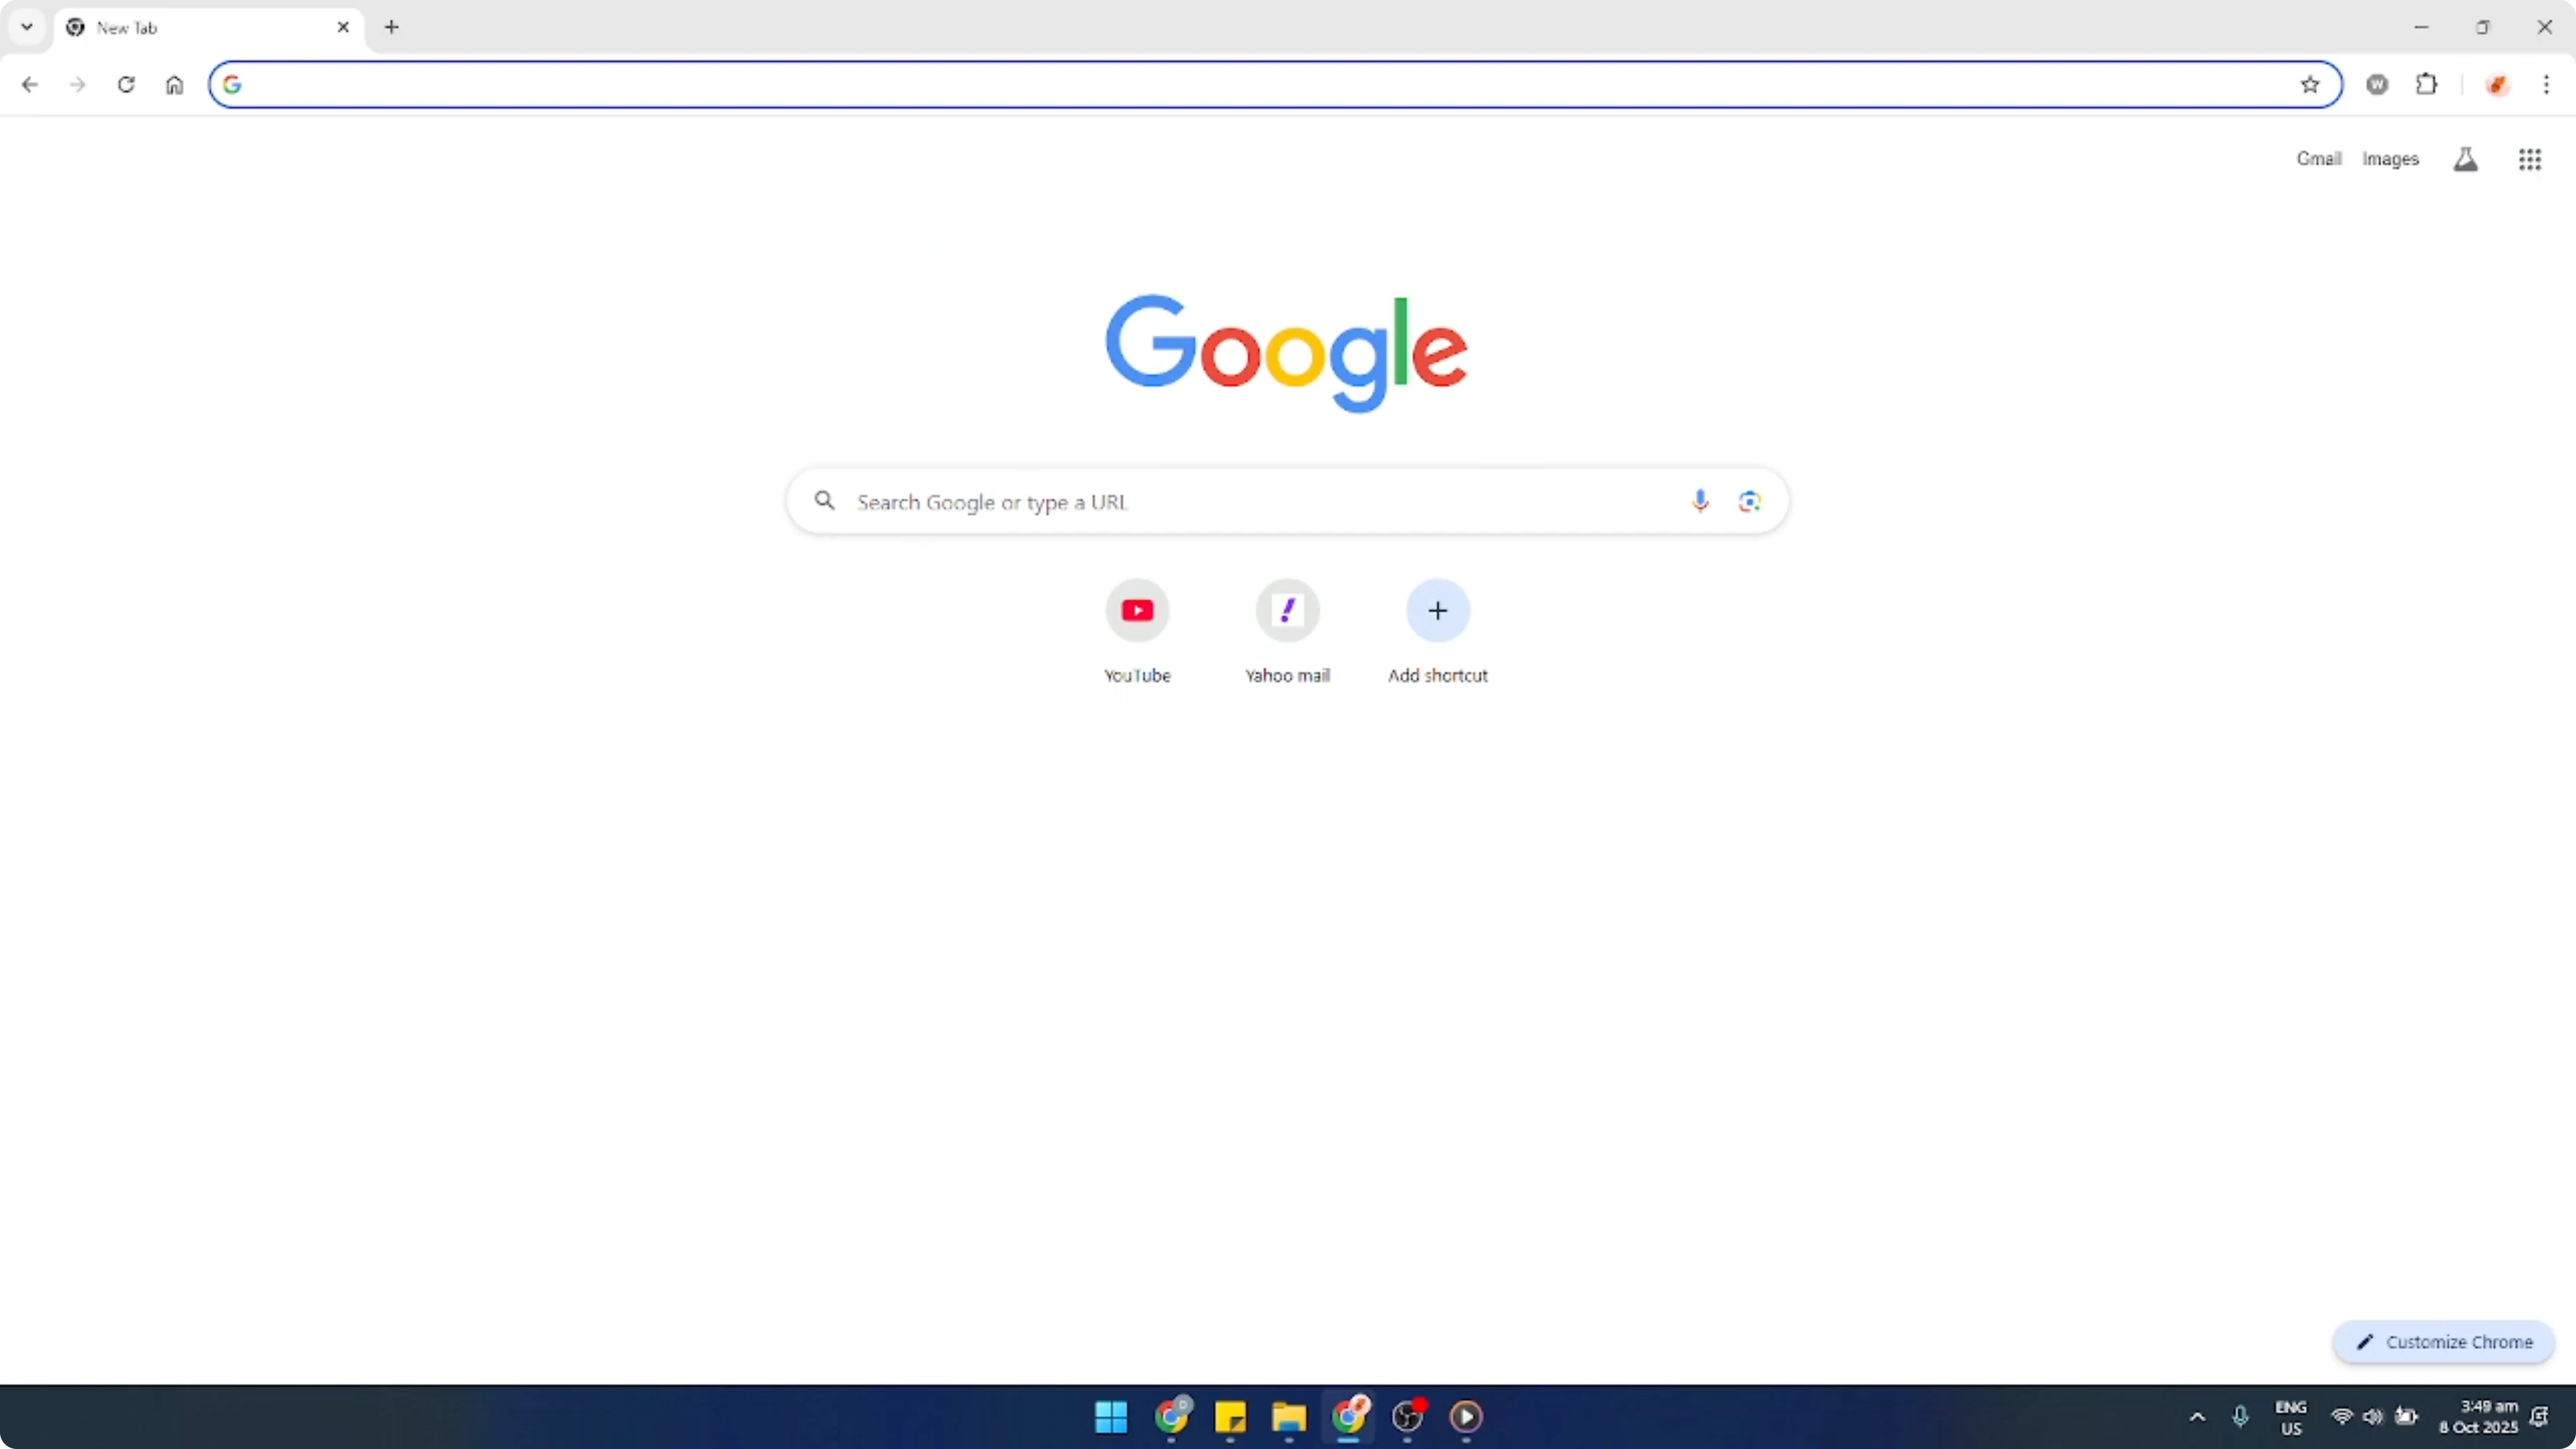Click the microphone tray icon
2576x1449 pixels.
2240,1417
